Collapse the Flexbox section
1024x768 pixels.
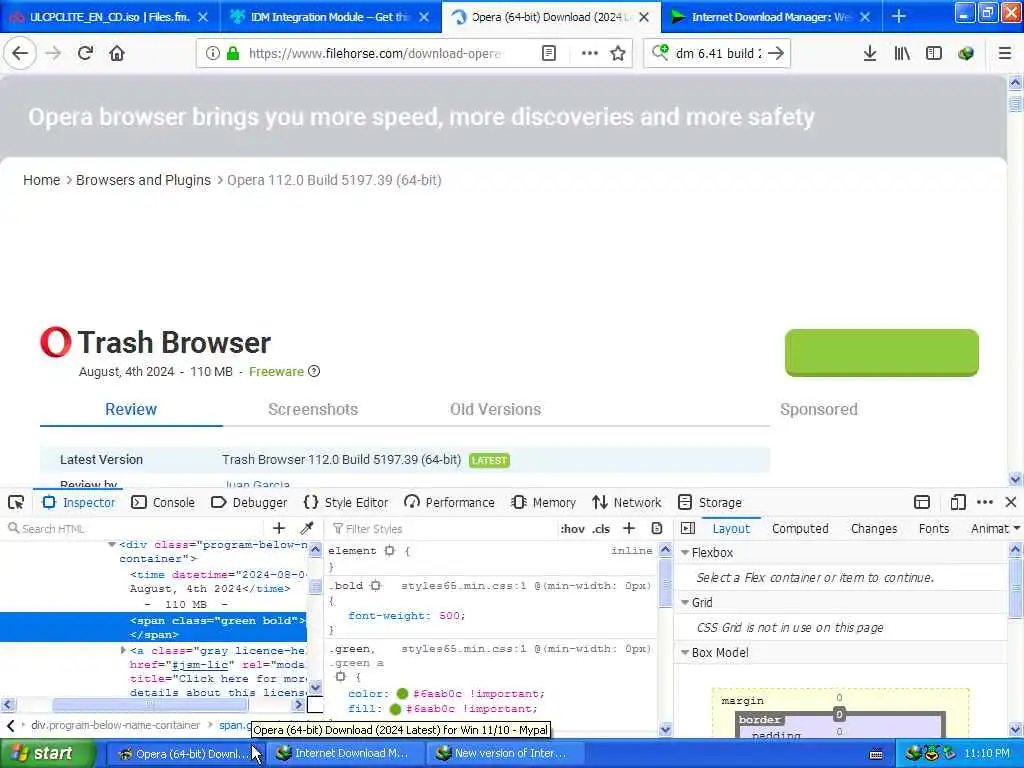[x=685, y=552]
